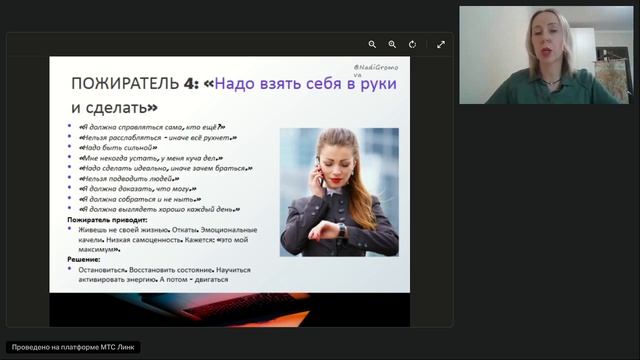640x360 pixels.
Task: Rotate the slide view
Action: (412, 44)
